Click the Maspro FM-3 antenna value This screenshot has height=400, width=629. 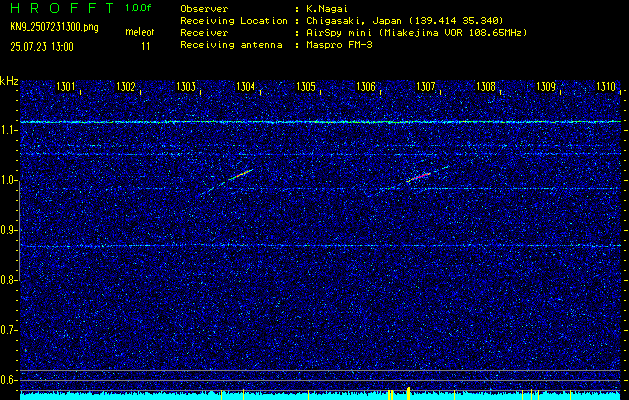click(339, 45)
